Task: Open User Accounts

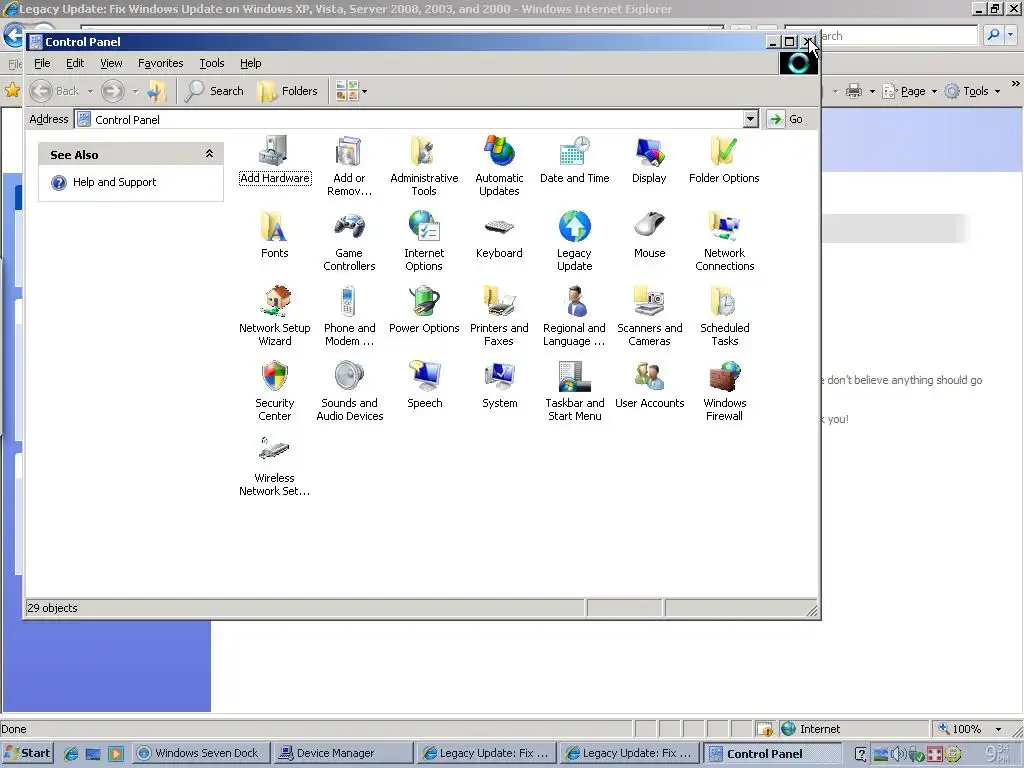Action: coord(649,385)
